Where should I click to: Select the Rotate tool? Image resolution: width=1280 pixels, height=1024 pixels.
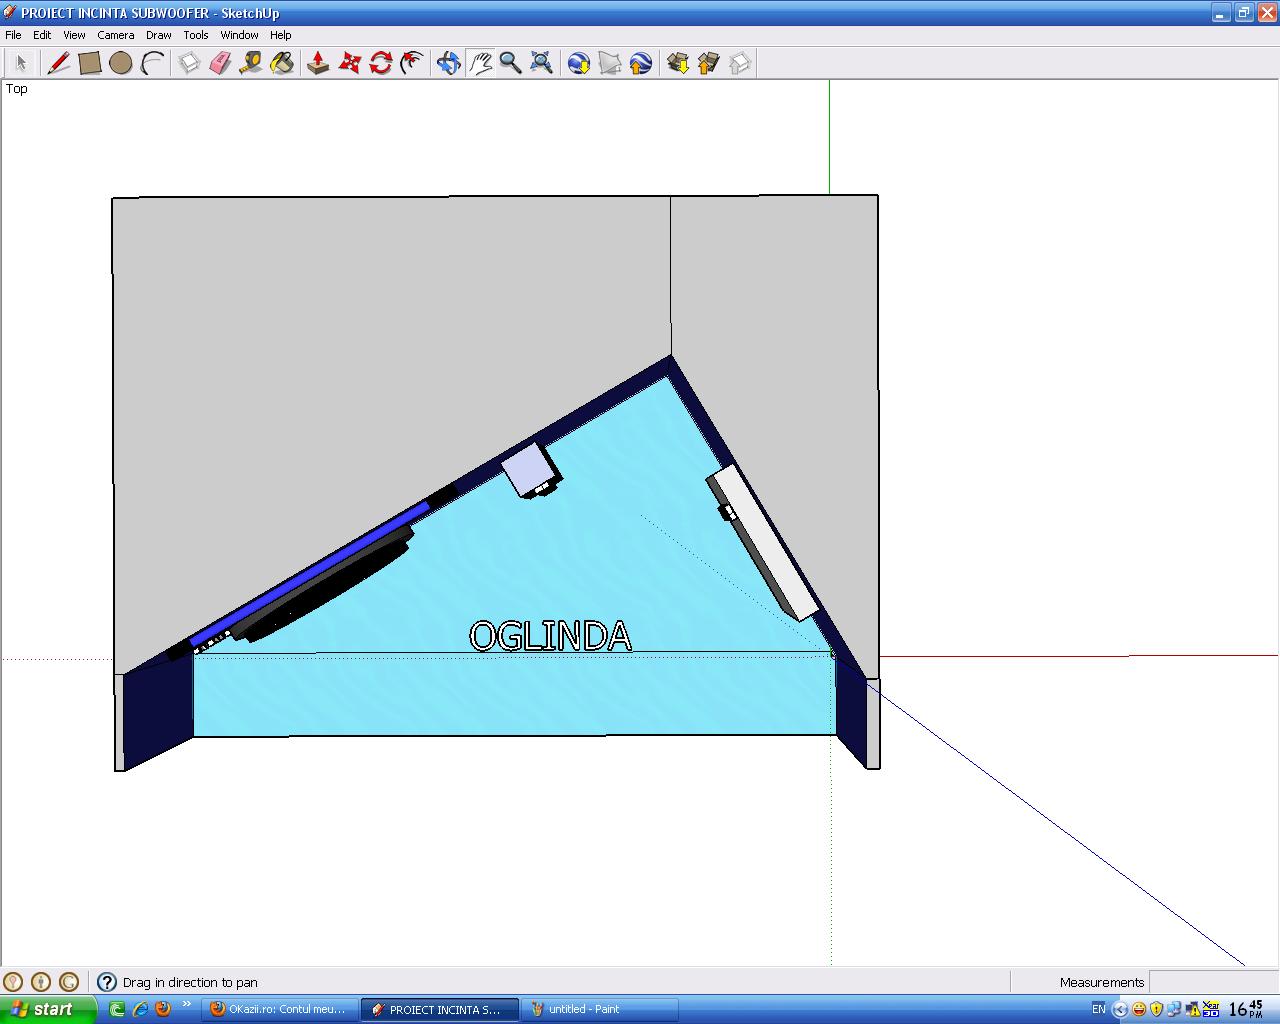pyautogui.click(x=380, y=63)
